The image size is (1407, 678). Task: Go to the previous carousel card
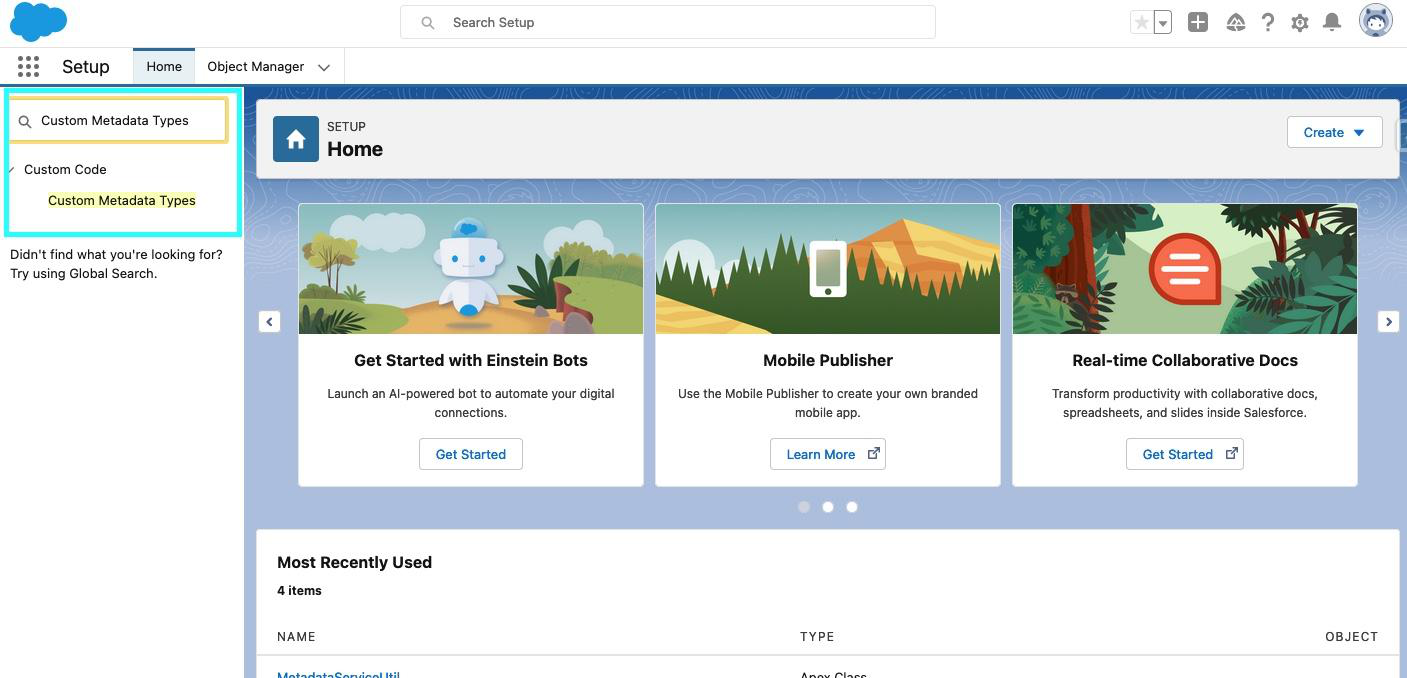point(269,321)
